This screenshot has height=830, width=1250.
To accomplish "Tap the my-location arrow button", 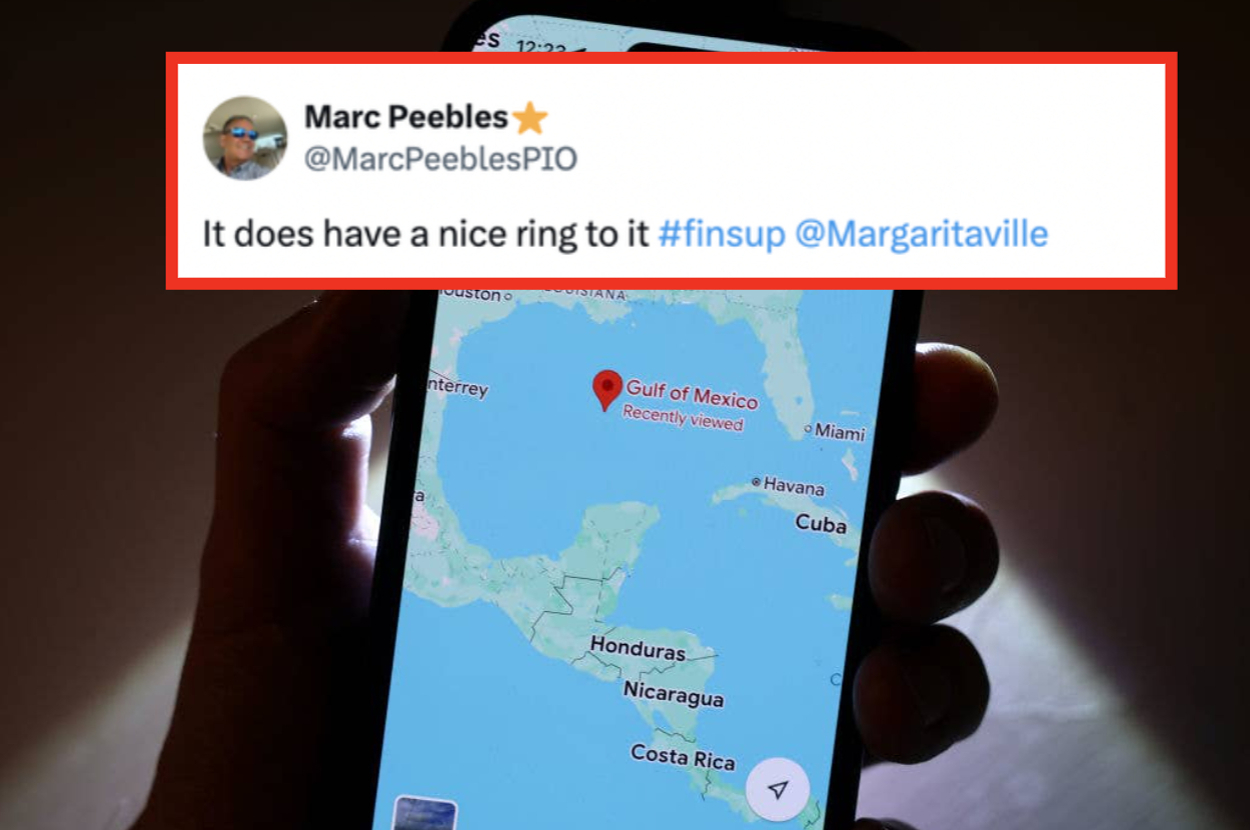I will (x=777, y=789).
